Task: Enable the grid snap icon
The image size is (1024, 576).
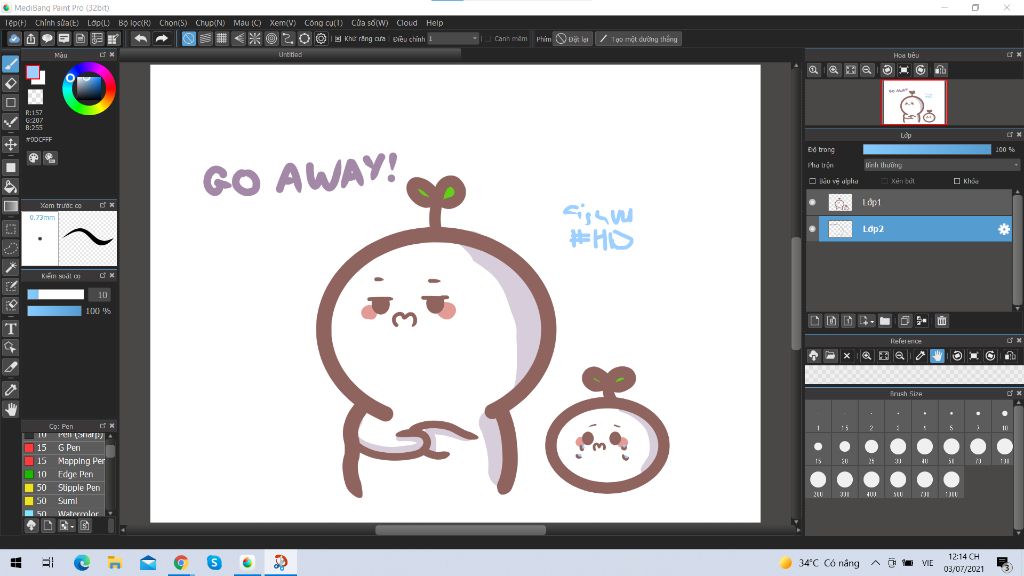Action: pyautogui.click(x=222, y=39)
